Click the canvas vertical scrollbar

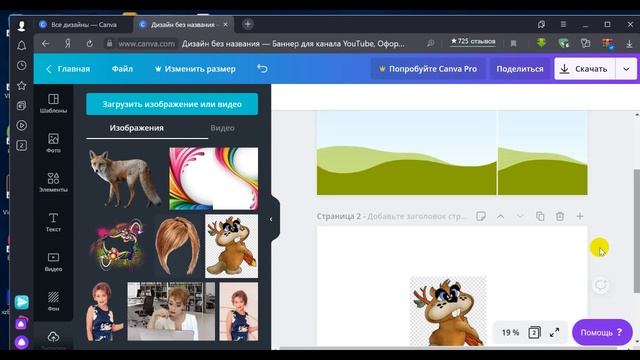click(636, 231)
